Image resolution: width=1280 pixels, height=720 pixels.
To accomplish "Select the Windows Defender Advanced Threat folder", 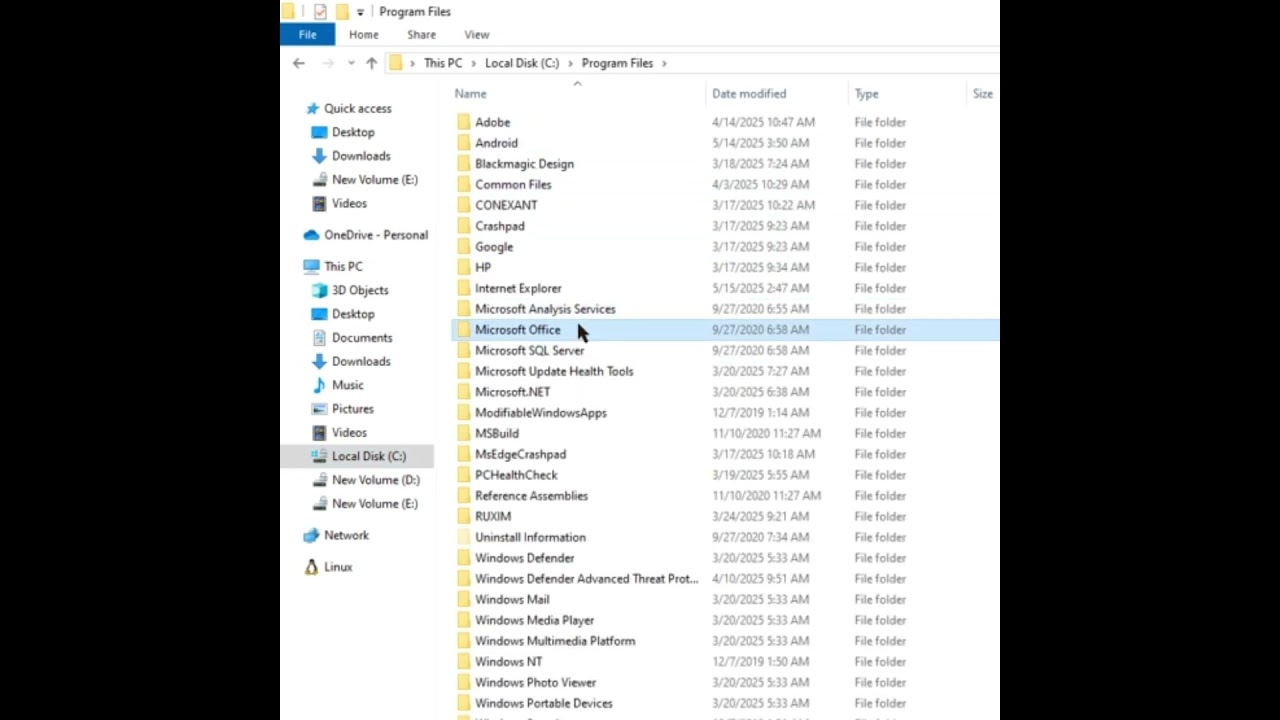I will coord(586,579).
